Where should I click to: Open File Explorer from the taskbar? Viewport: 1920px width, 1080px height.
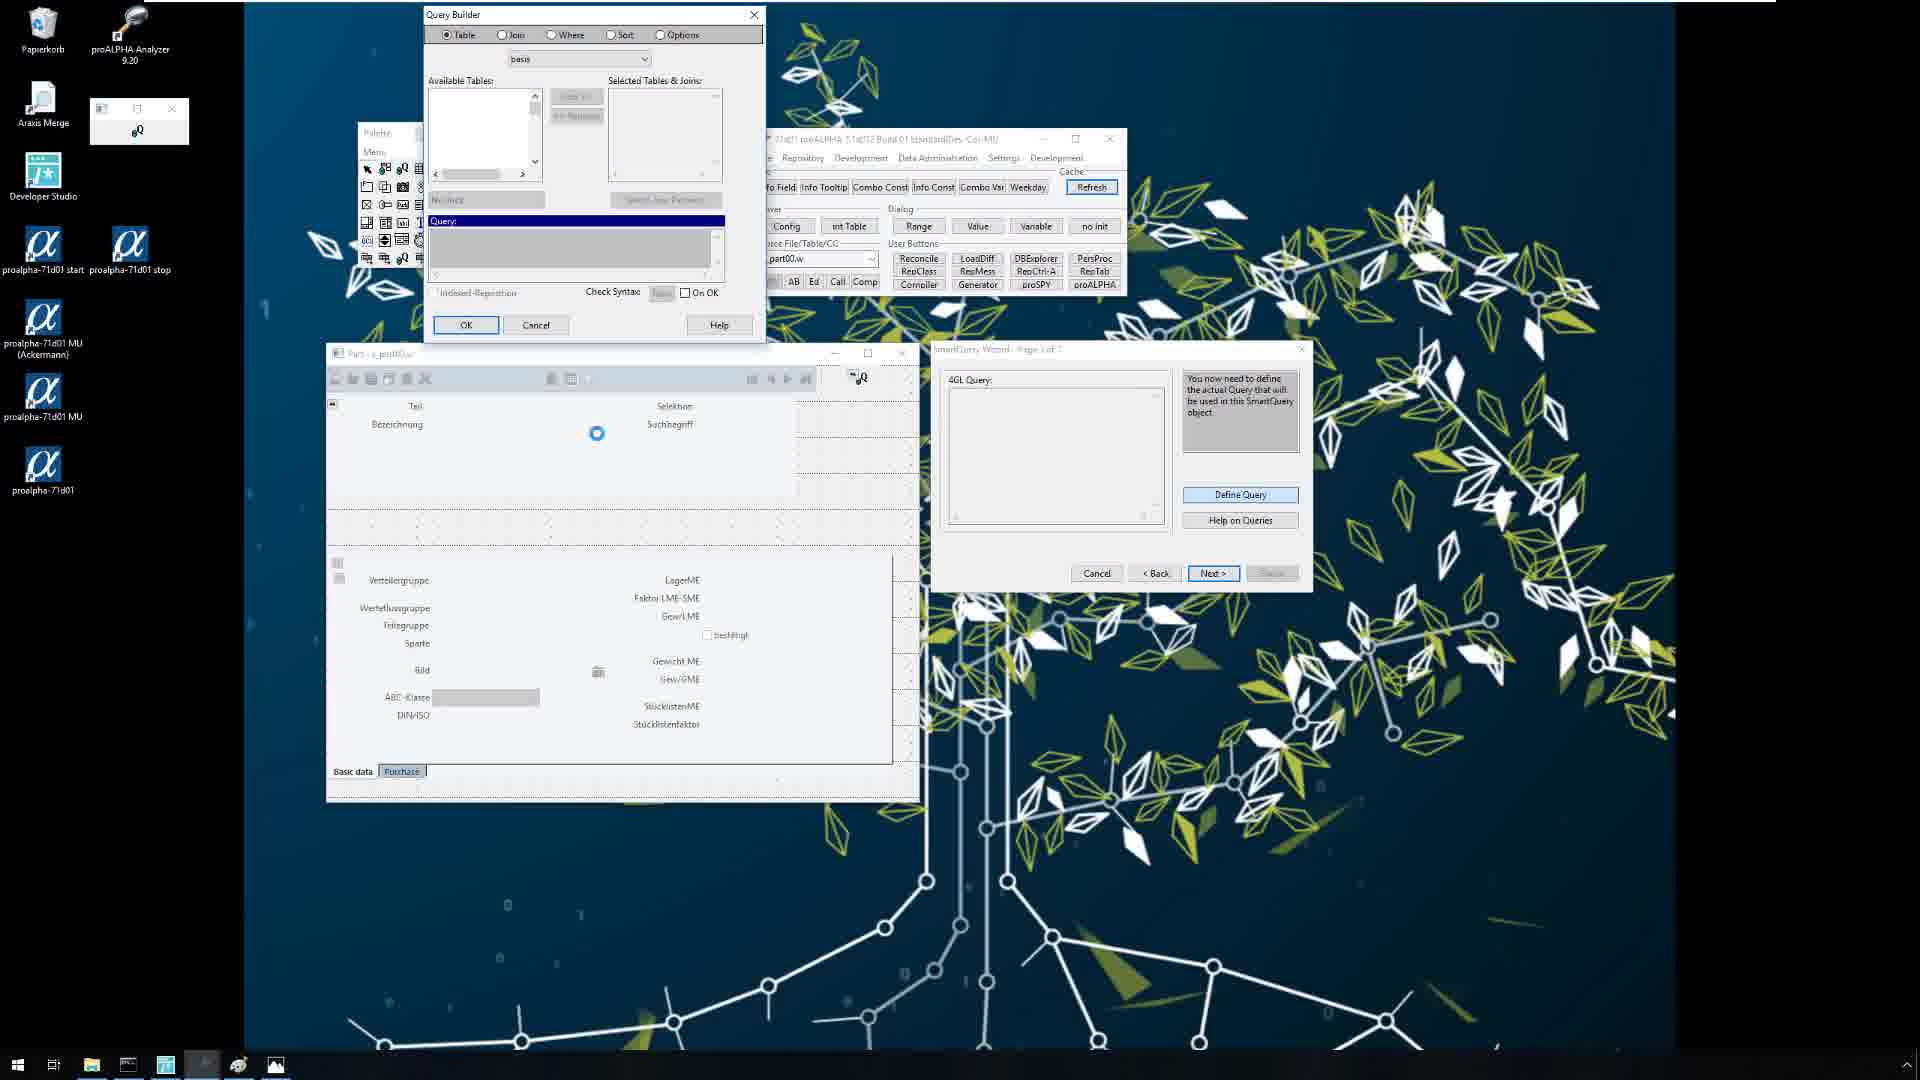(x=91, y=1065)
